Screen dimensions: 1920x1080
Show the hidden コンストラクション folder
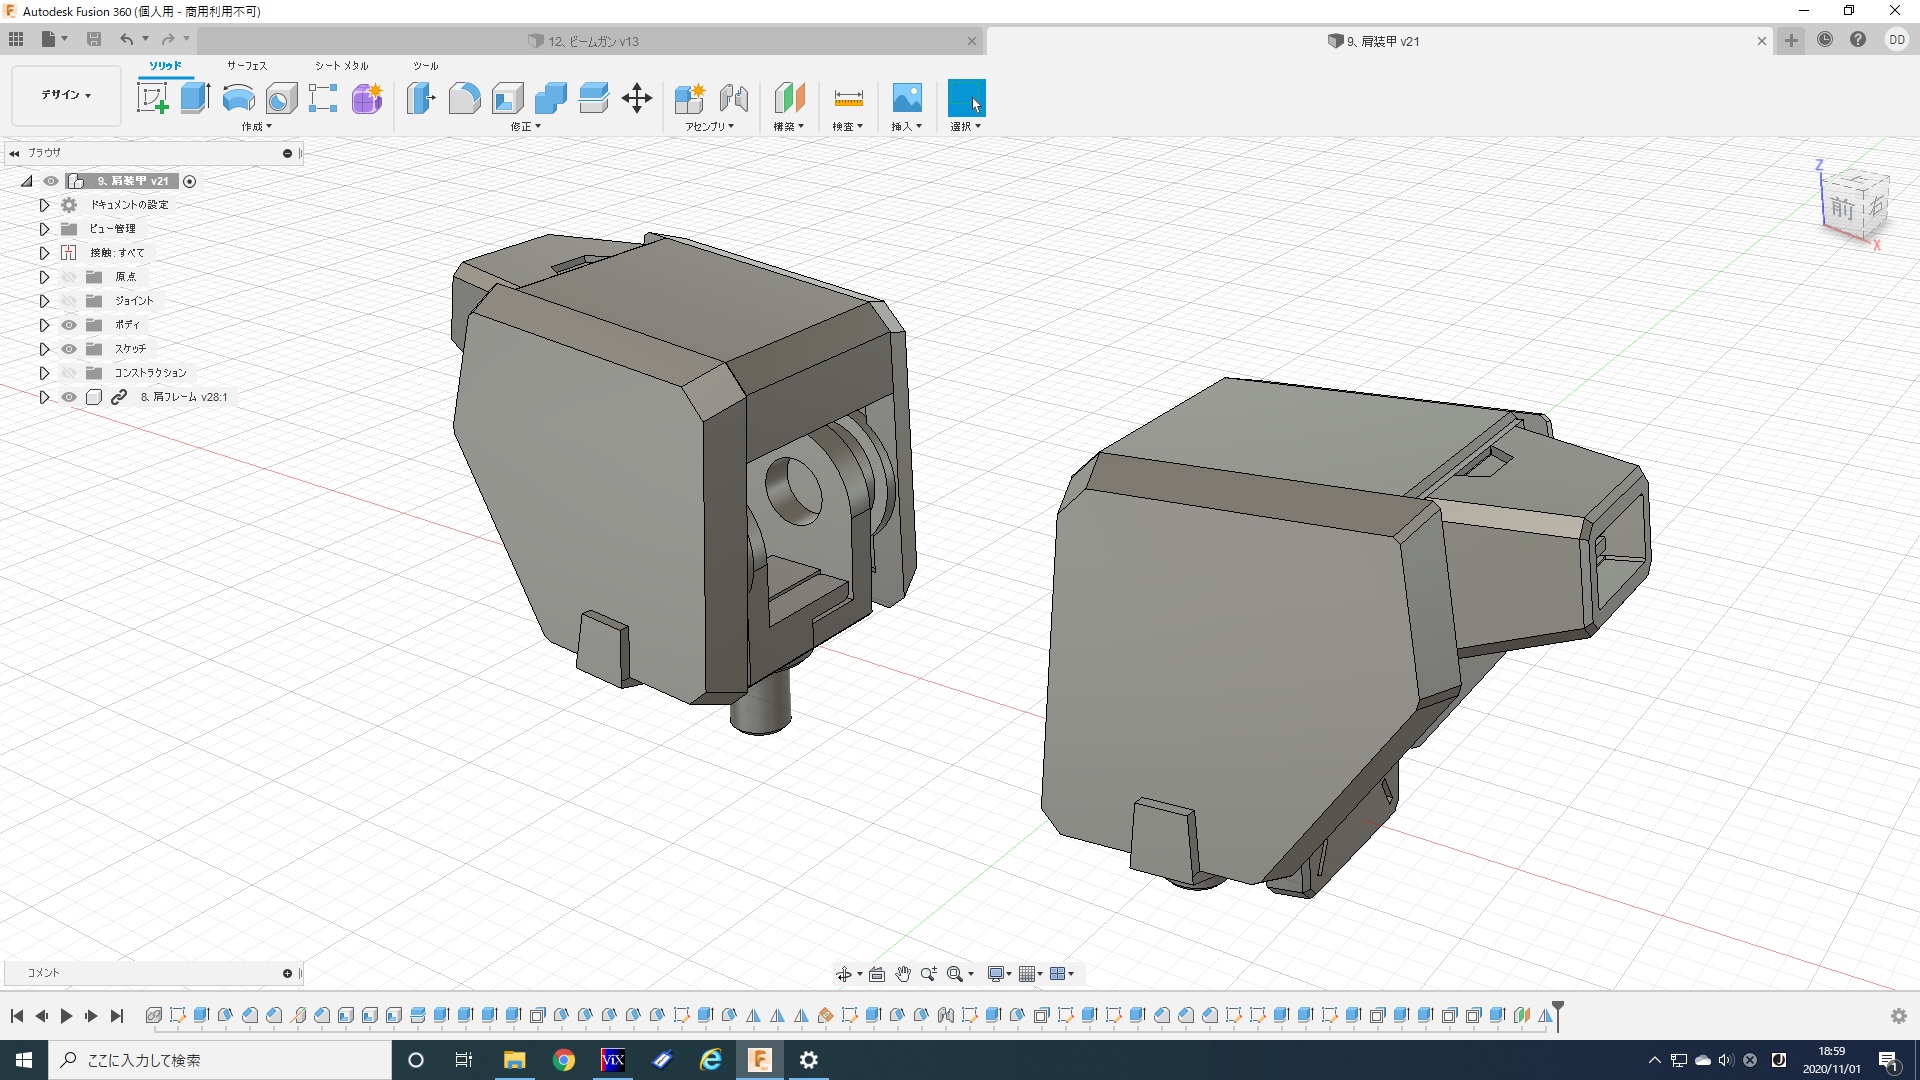pyautogui.click(x=69, y=373)
